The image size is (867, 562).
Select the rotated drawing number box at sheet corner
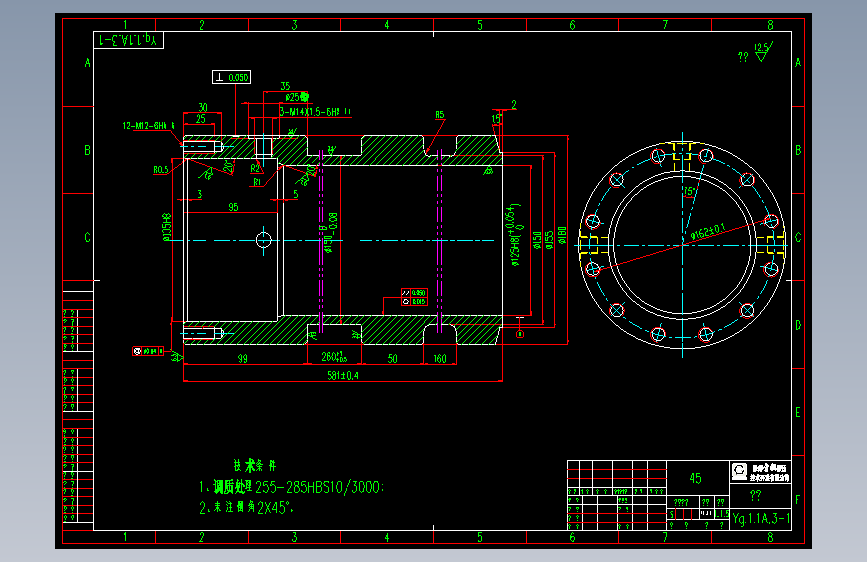(128, 40)
